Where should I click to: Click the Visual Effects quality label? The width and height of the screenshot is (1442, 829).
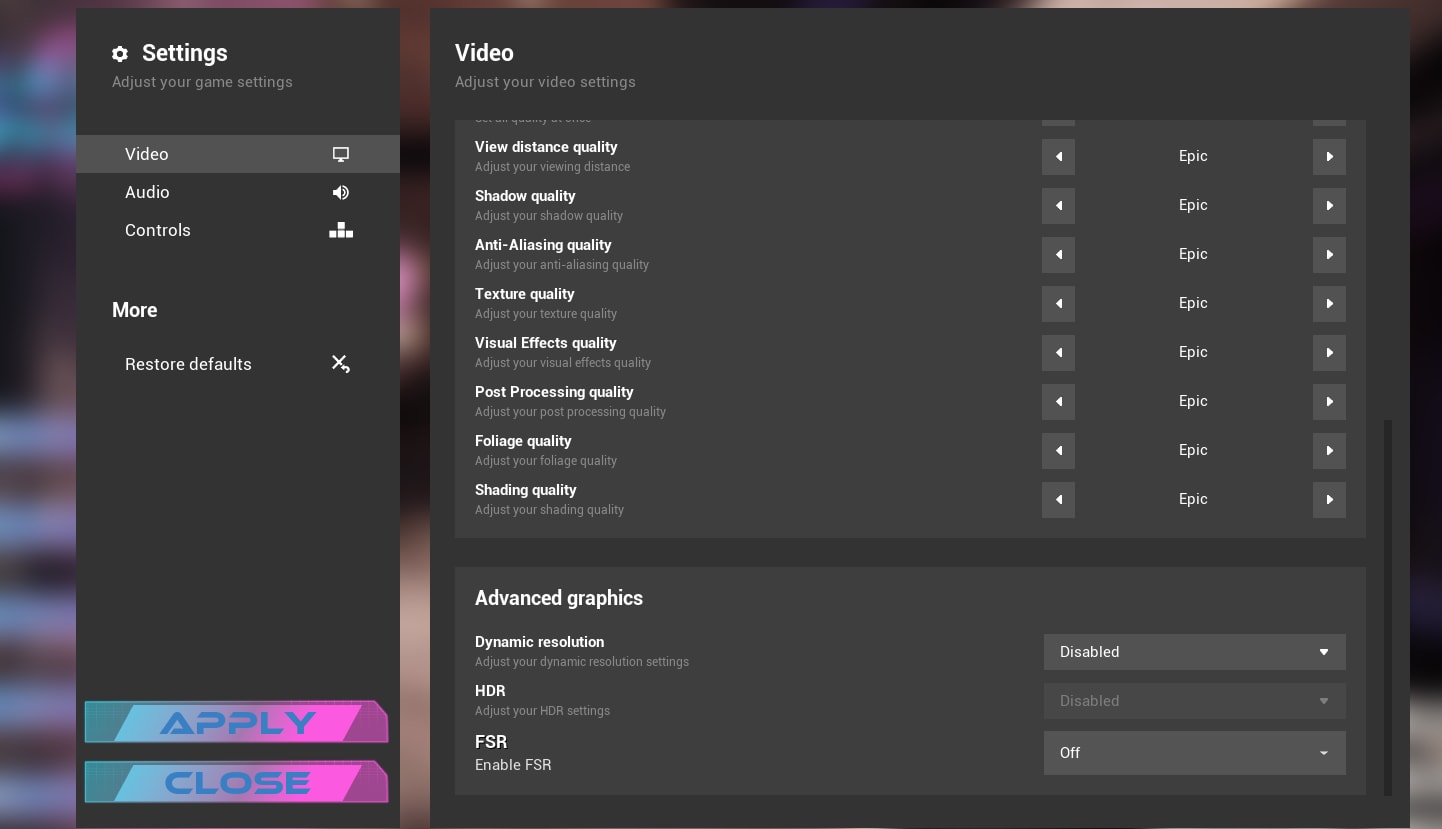tap(546, 343)
